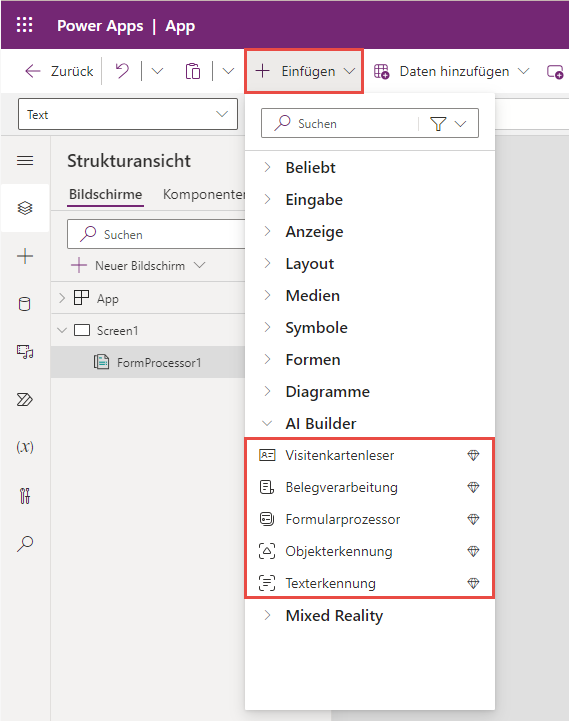The image size is (569, 721).
Task: Click premium diamond icon beside Visitenkartenleser
Action: coord(473,455)
